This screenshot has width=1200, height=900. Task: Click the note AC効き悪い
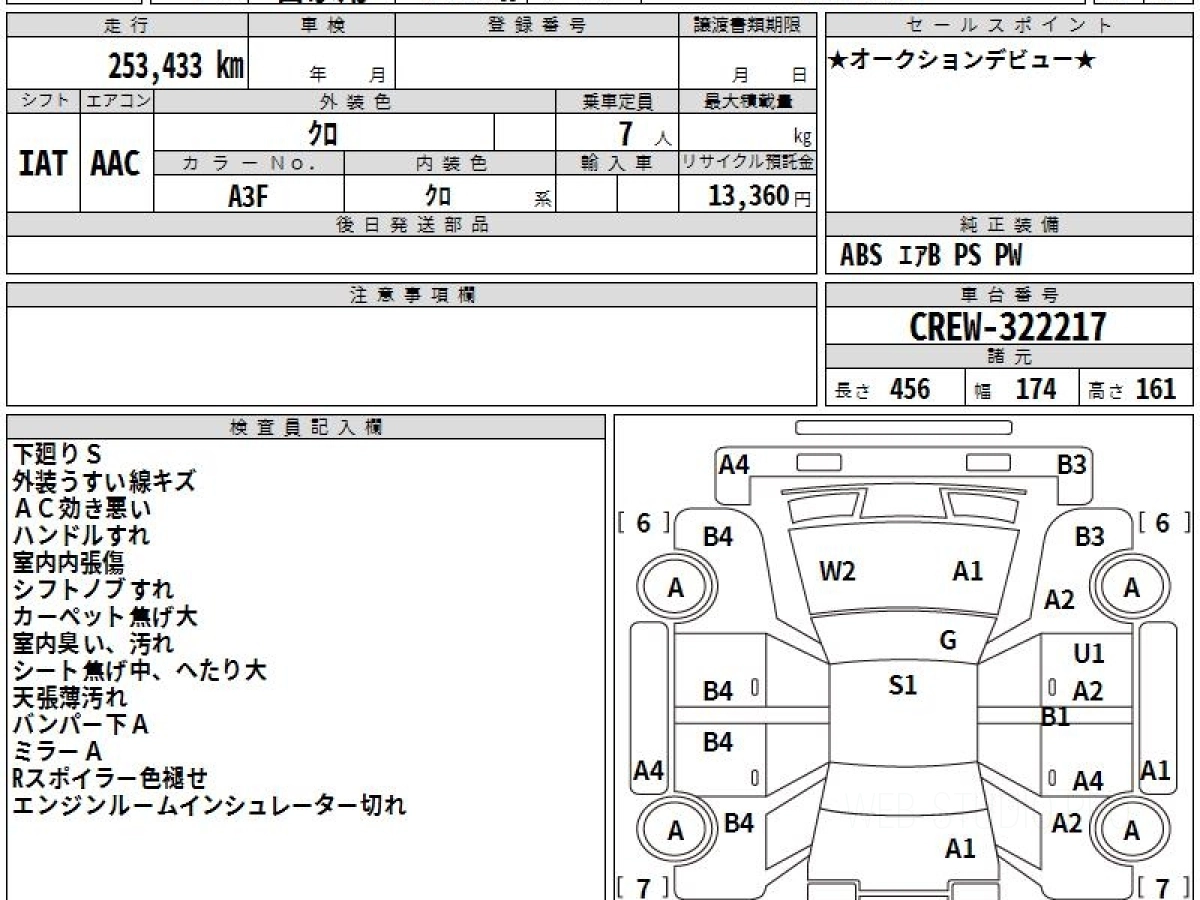point(82,508)
